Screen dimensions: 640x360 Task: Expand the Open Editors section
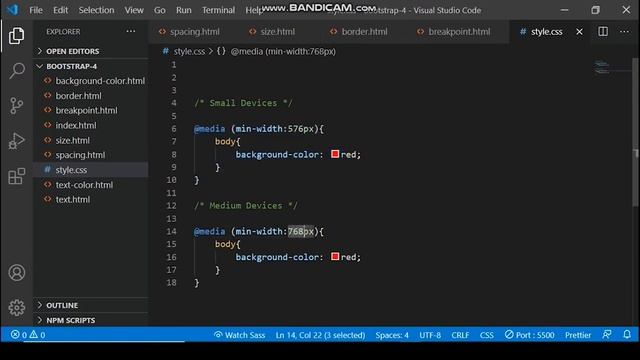(x=91, y=51)
